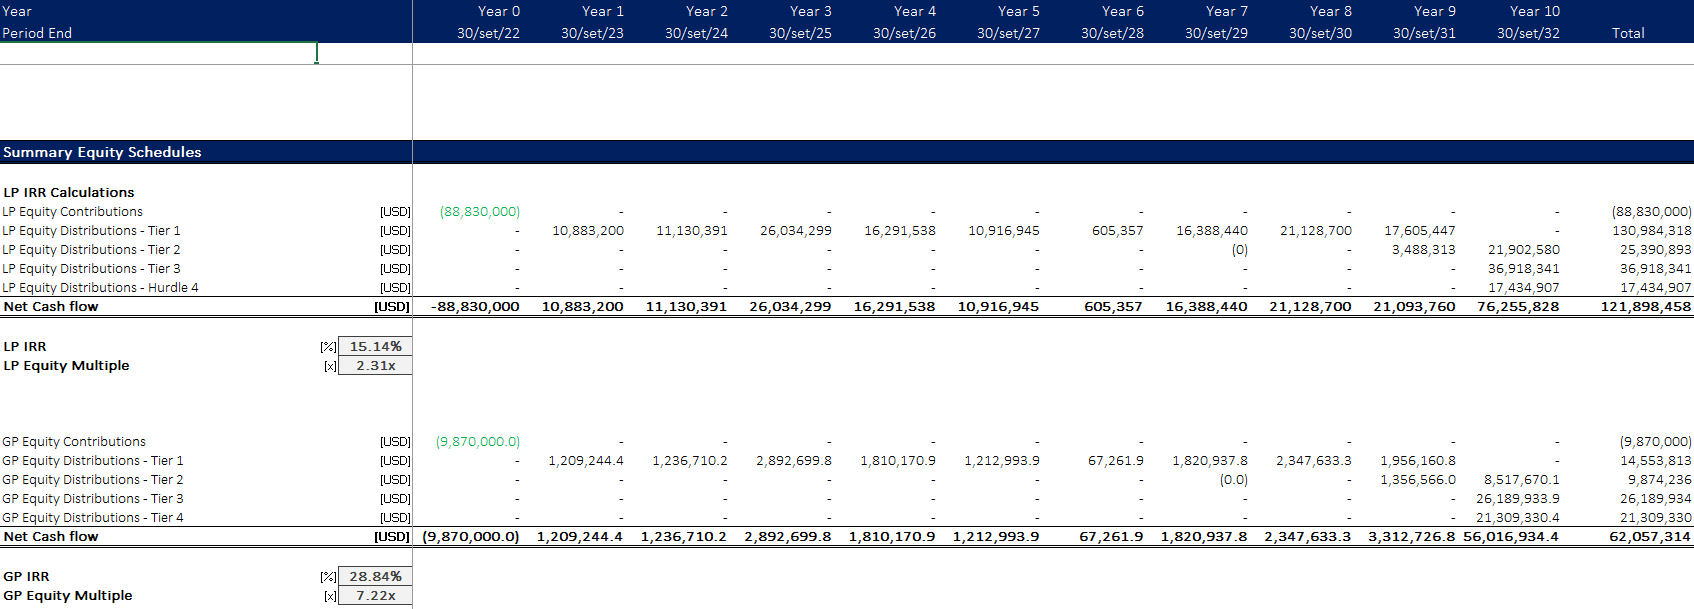
Task: Select GP Tier 1 total 14,553,813
Action: click(x=1656, y=460)
